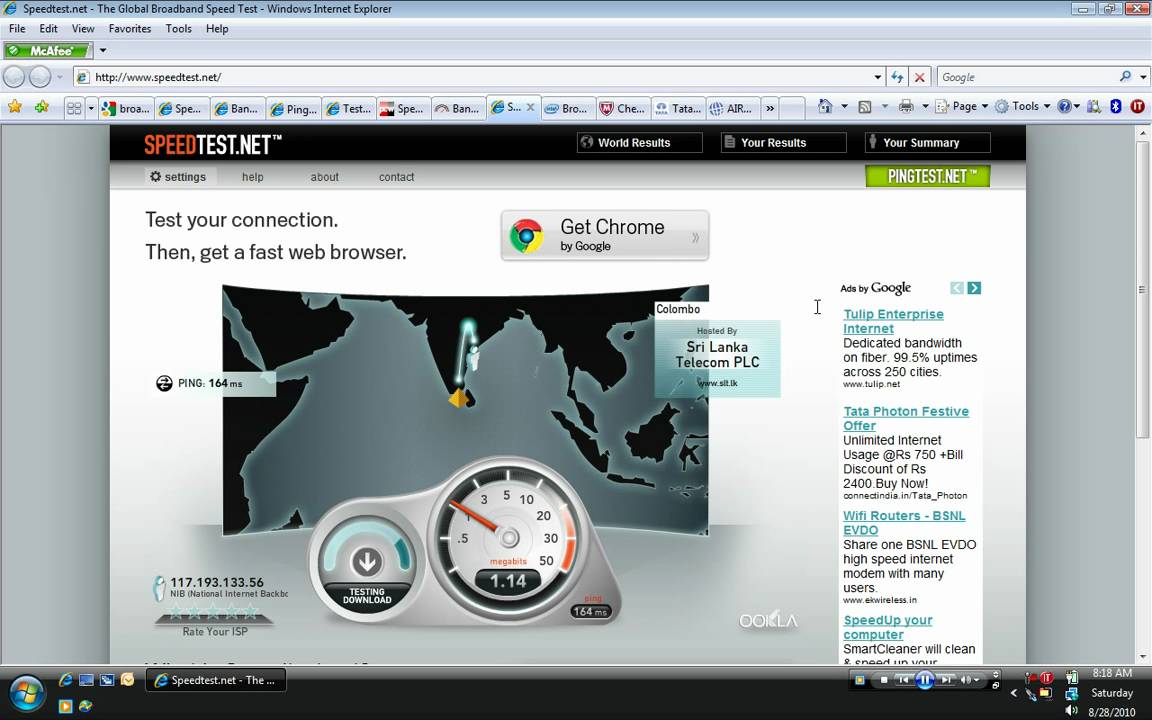Click the green PINGTEST.NET button

[927, 176]
